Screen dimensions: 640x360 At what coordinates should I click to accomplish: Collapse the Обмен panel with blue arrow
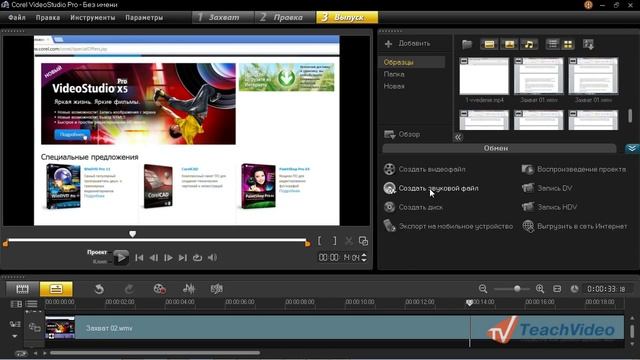[632, 148]
